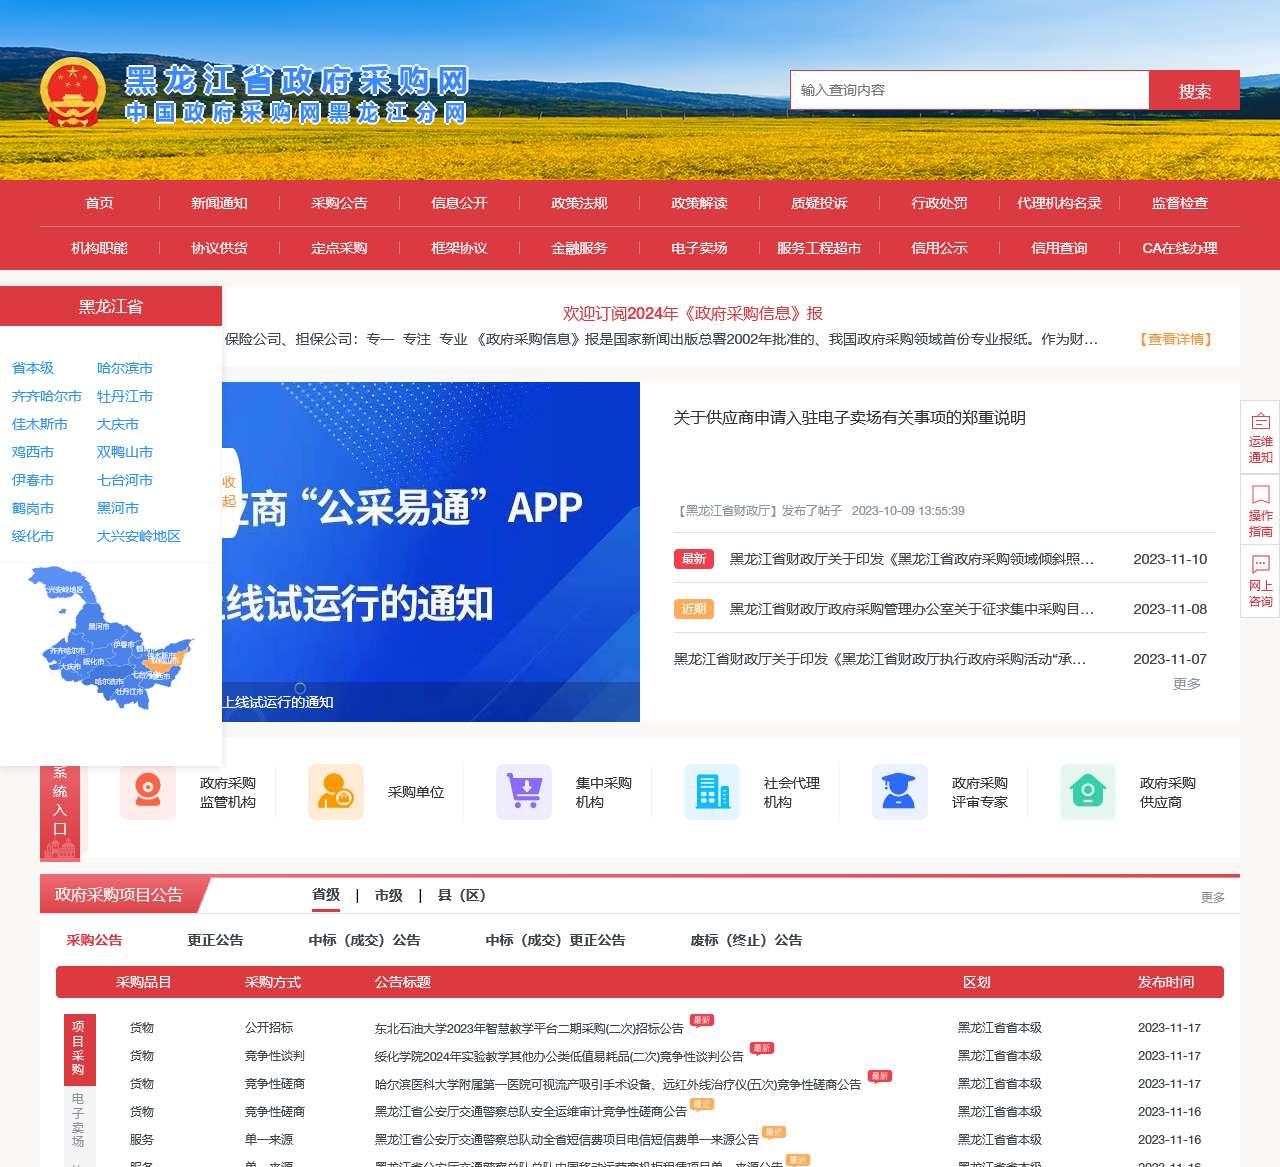Open the 代理机构名录 menu item
The width and height of the screenshot is (1280, 1167).
1060,203
